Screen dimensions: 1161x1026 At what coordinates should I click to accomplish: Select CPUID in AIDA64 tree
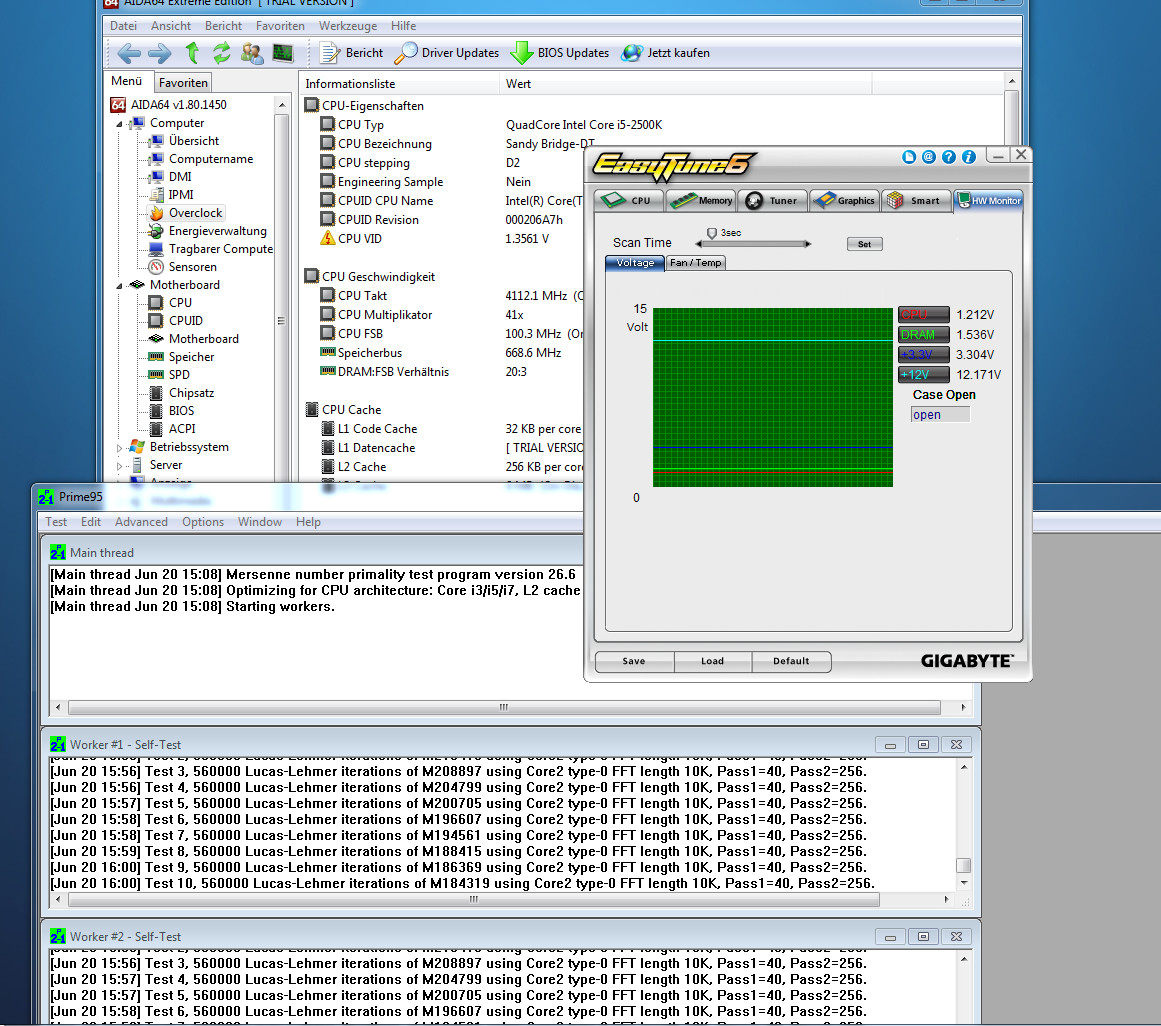coord(185,321)
